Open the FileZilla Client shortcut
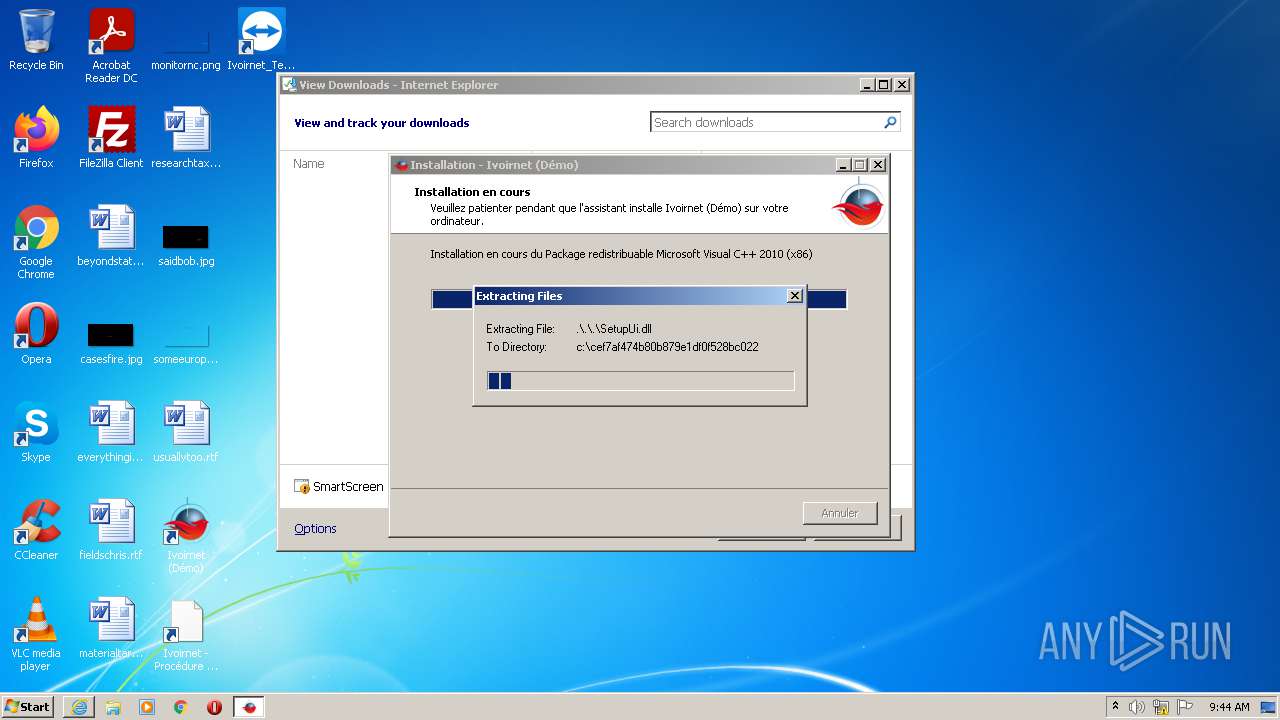 (111, 137)
